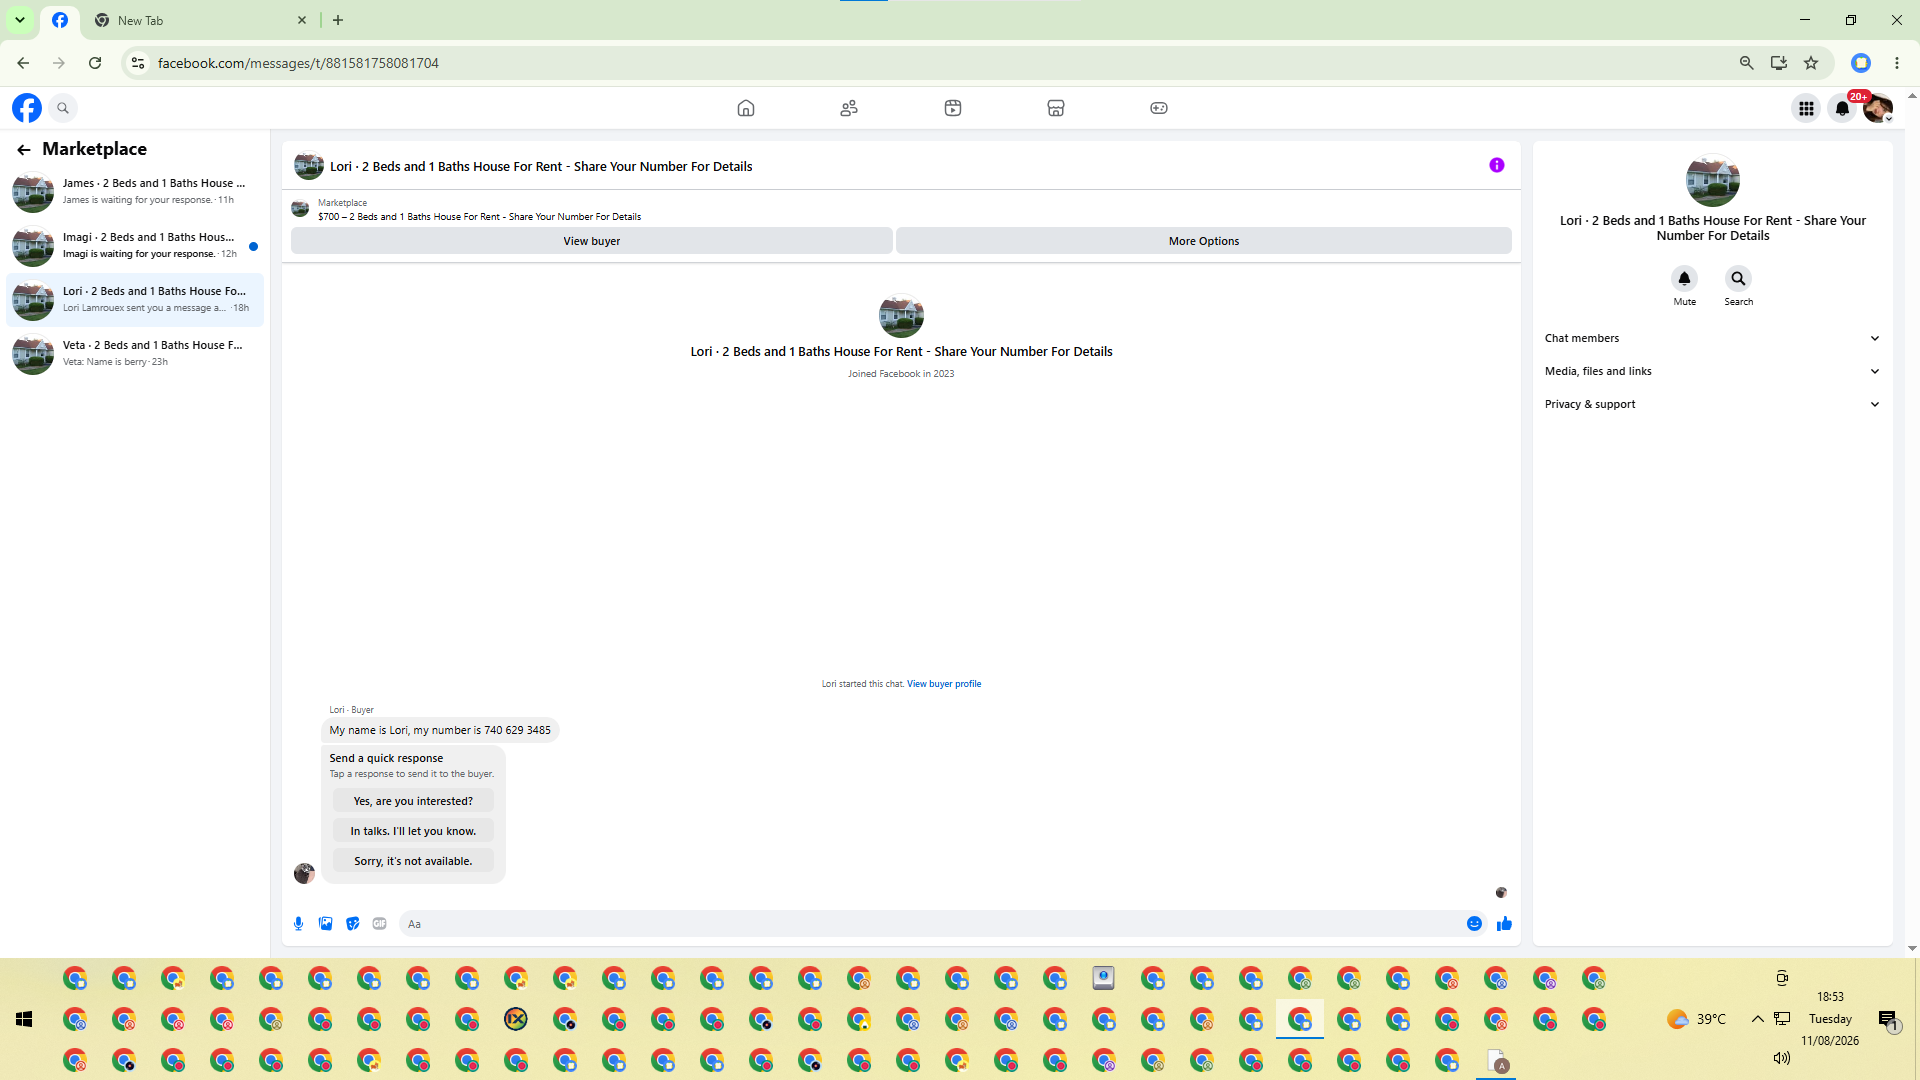This screenshot has height=1080, width=1920.
Task: Click the Chrome profile icon in toolbar
Action: click(1861, 63)
